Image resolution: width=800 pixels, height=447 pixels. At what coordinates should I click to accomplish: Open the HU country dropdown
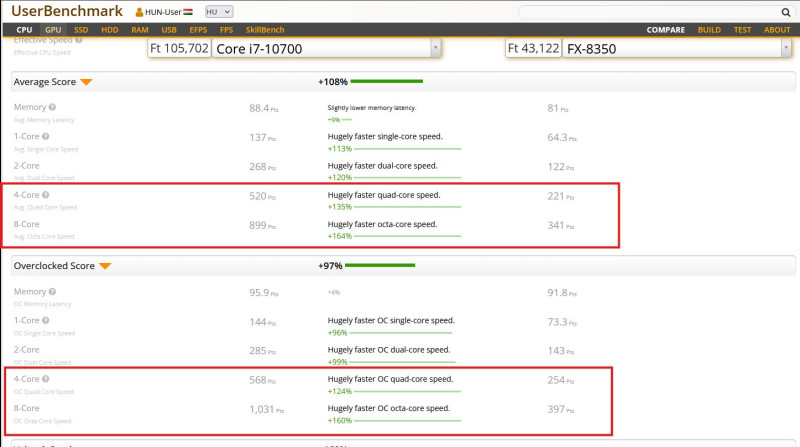(219, 12)
